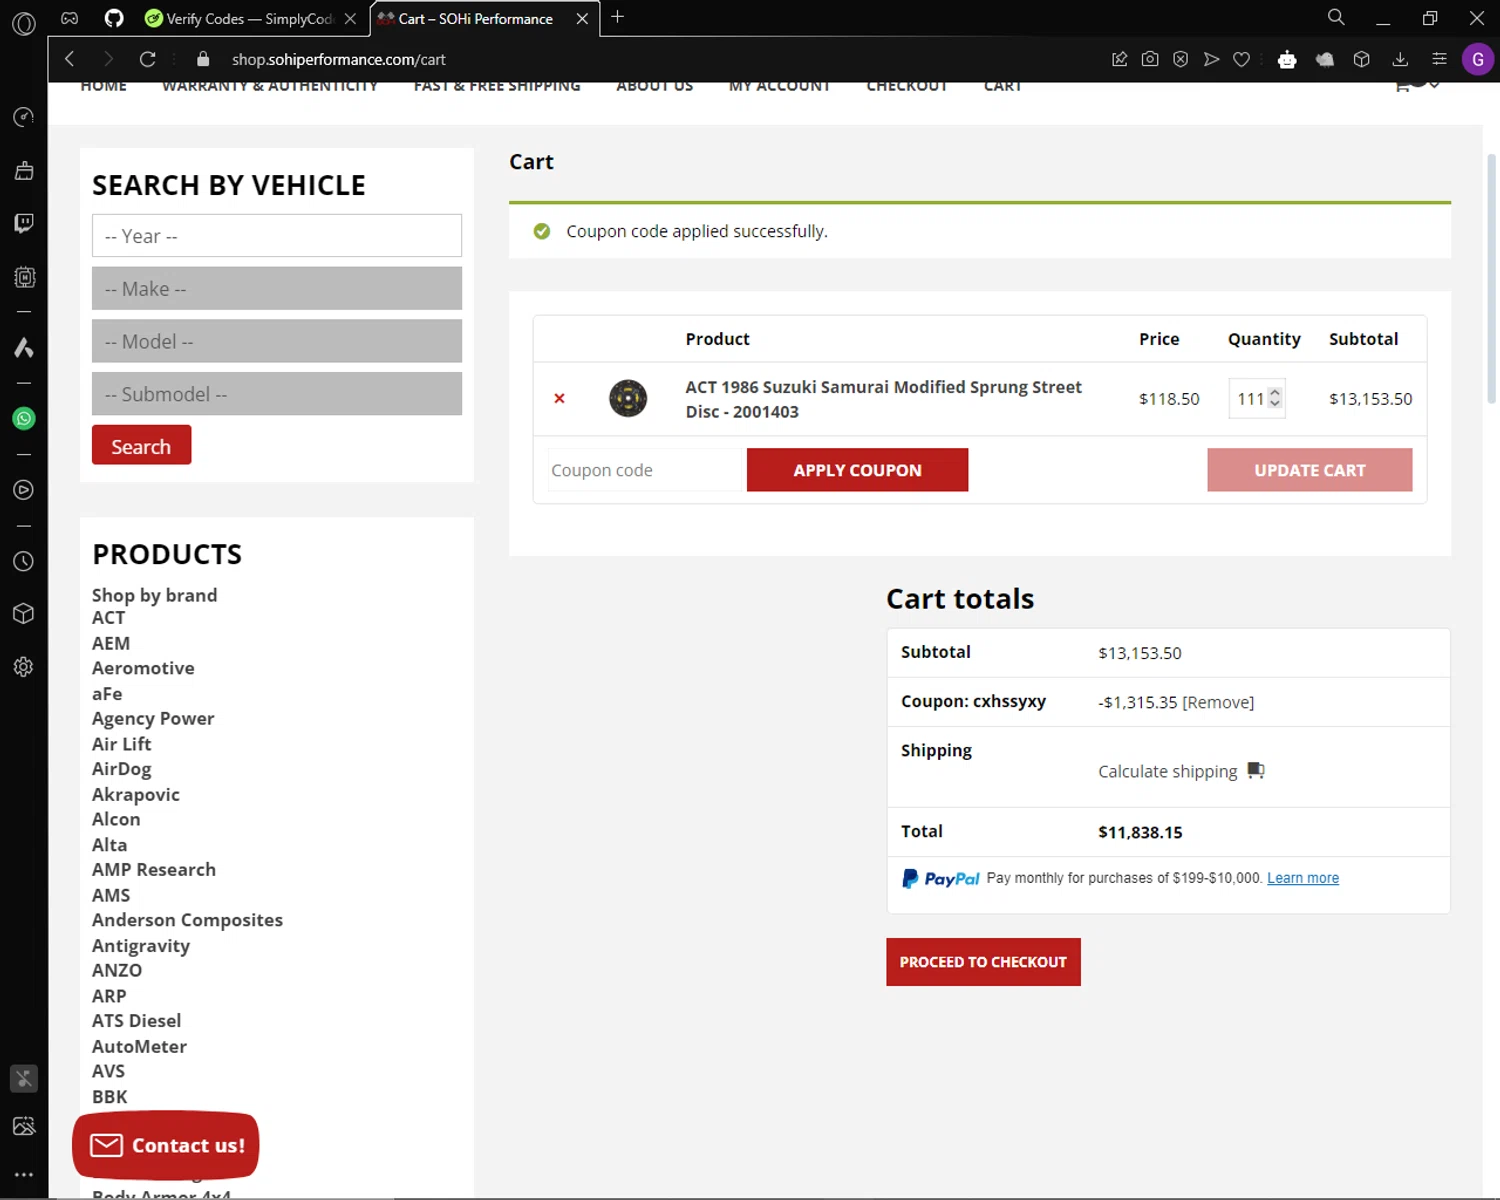This screenshot has height=1200, width=1500.
Task: Open sidebar three-dots more options
Action: point(24,1175)
